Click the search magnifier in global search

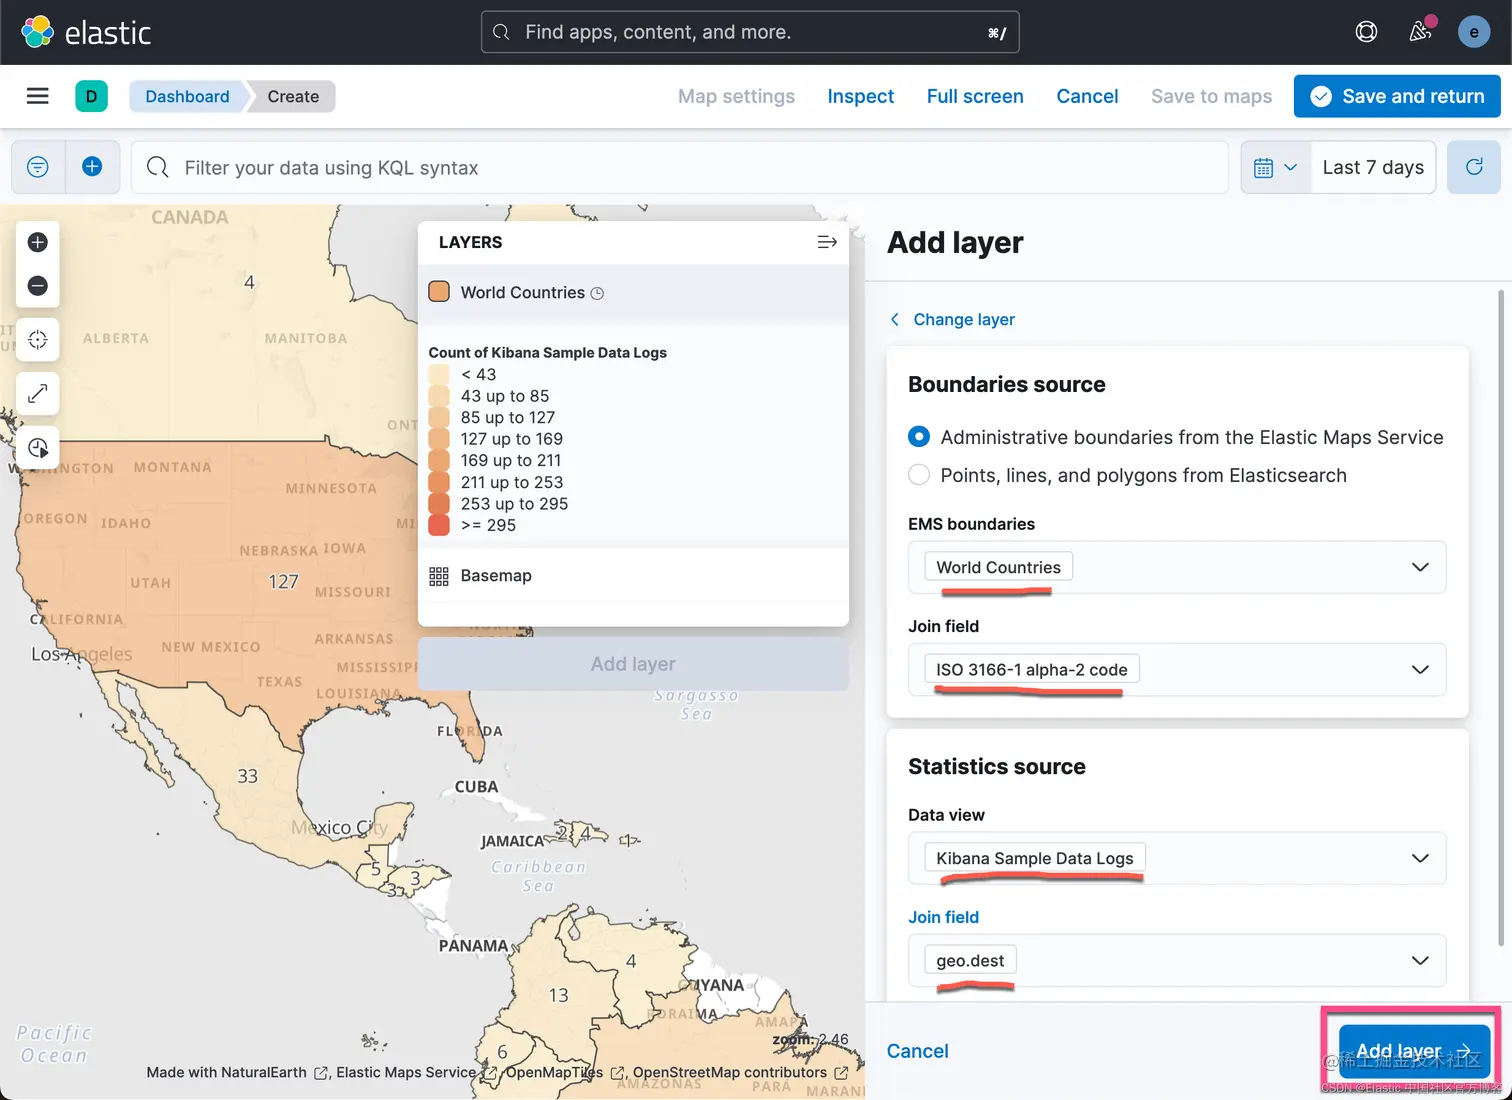pos(502,32)
